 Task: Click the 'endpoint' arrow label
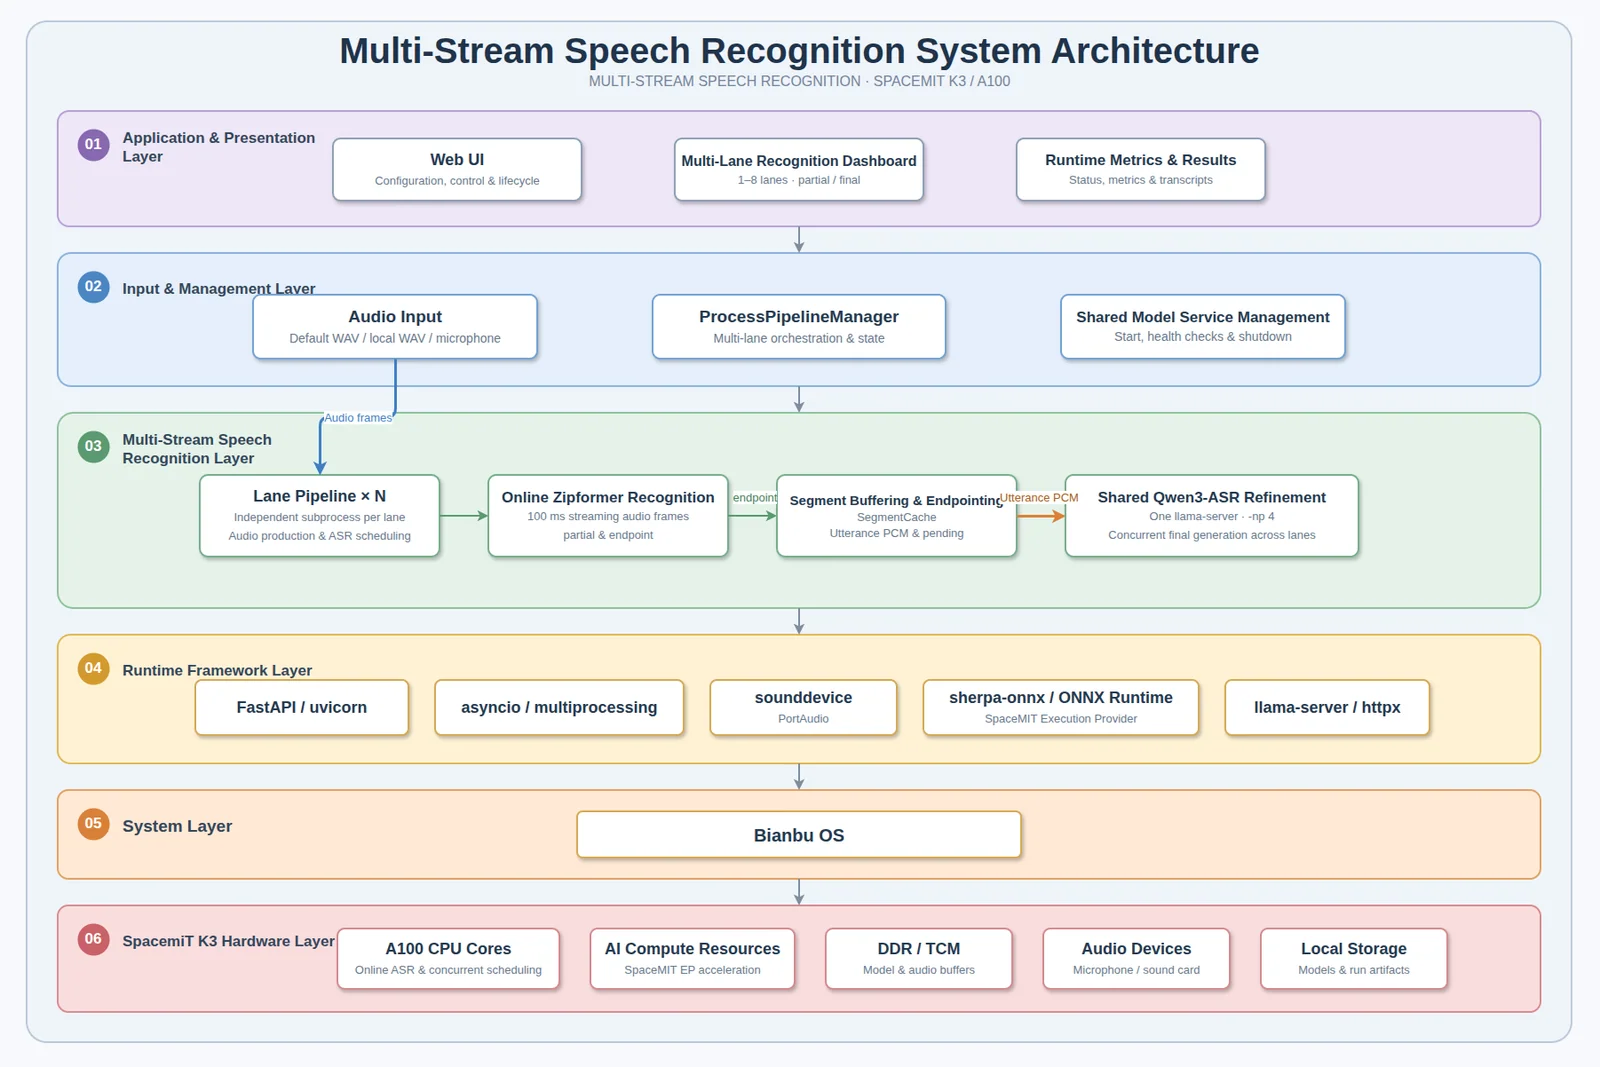point(755,497)
